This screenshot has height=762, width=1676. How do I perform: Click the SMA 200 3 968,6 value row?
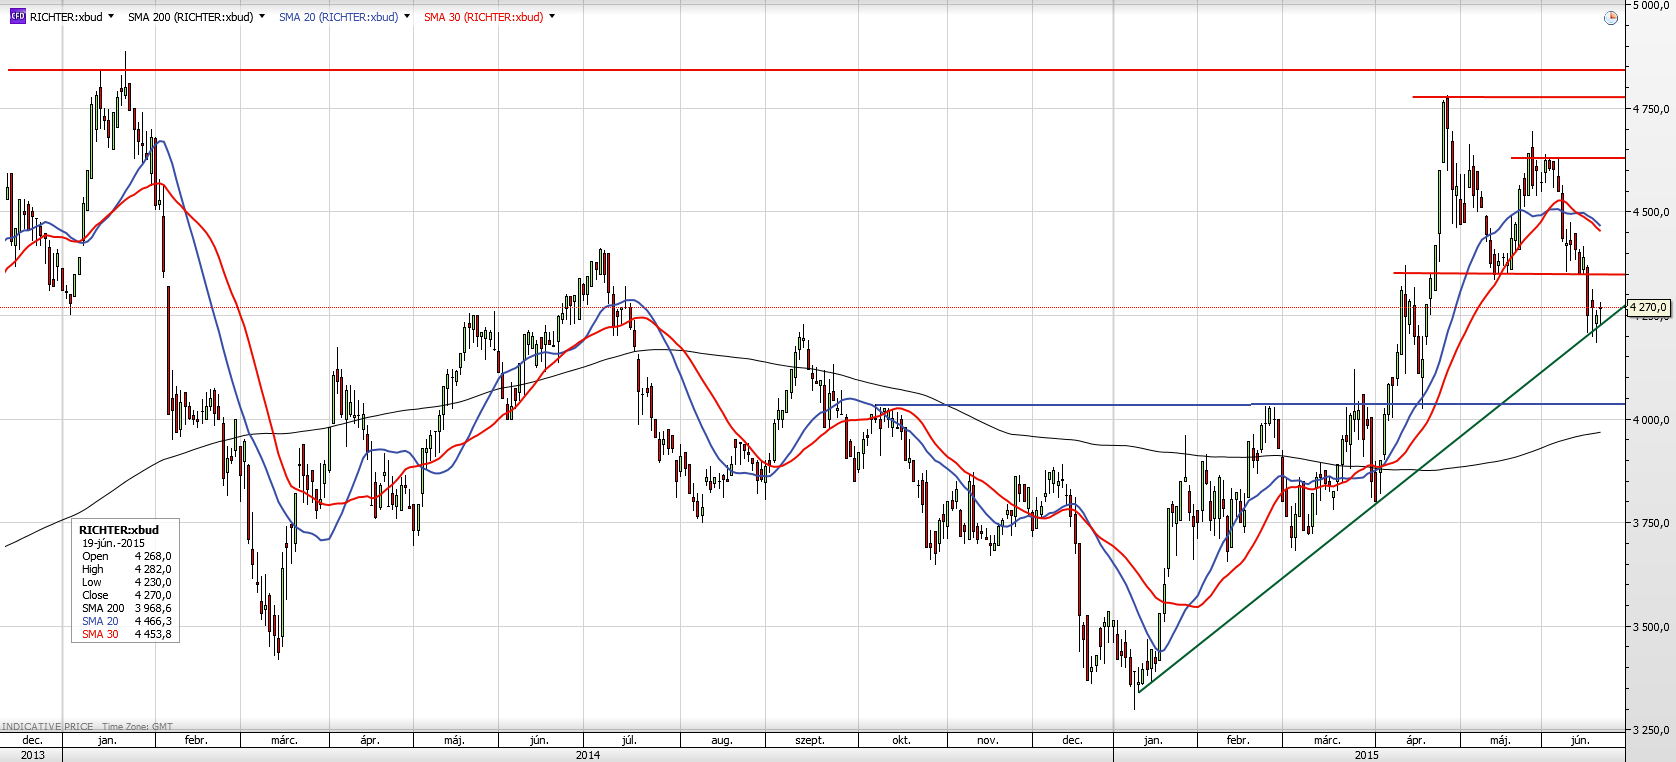coord(127,608)
